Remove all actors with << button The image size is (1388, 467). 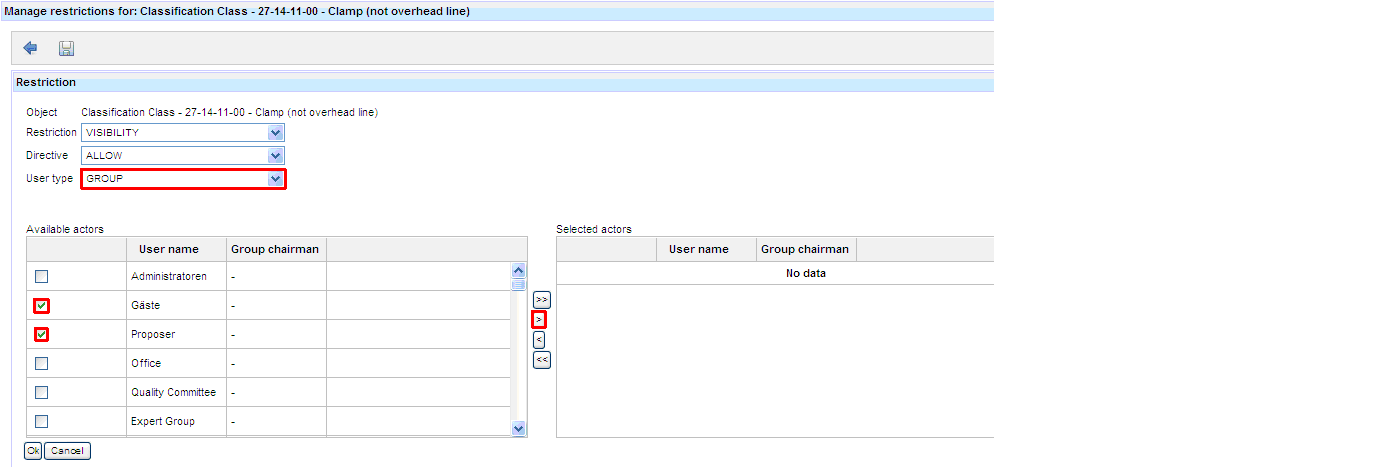[541, 359]
